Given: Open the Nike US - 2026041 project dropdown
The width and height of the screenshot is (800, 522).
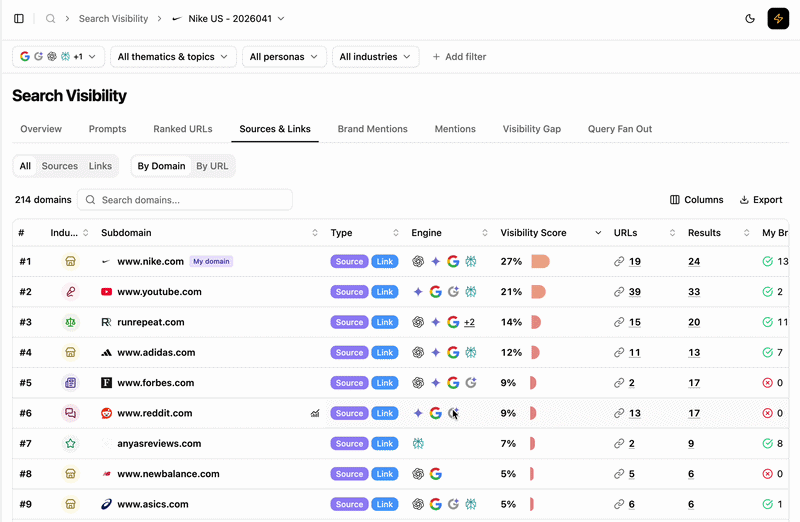Looking at the screenshot, I should (x=229, y=19).
